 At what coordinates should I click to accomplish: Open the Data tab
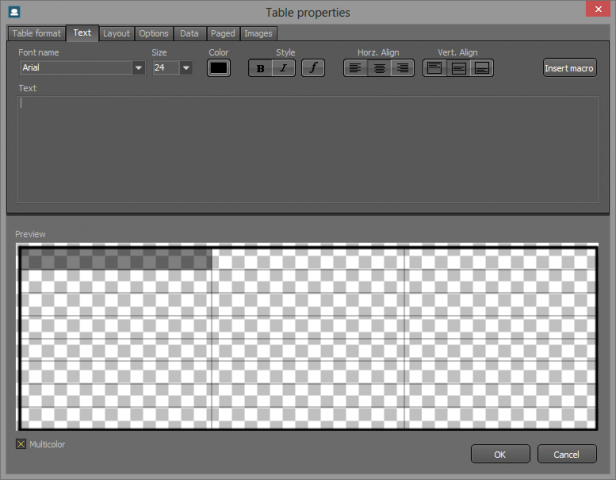[x=189, y=33]
